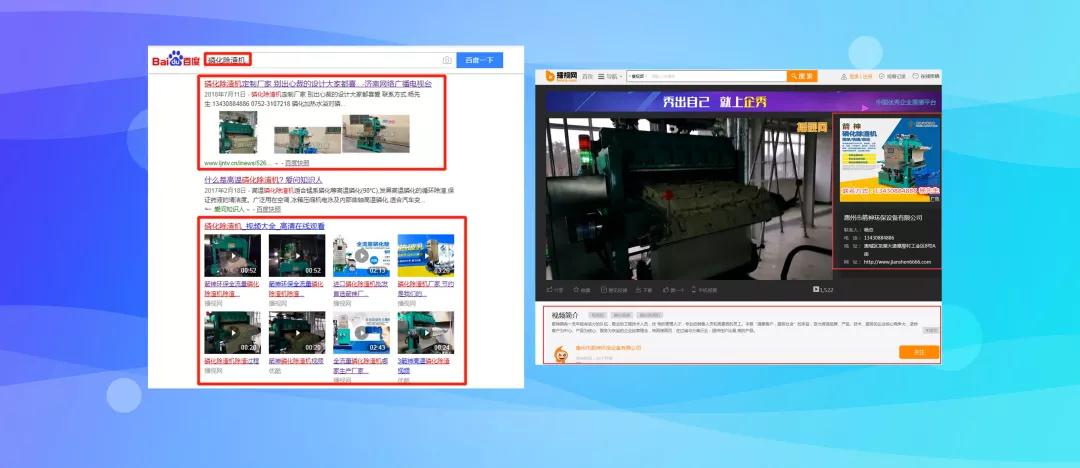The image size is (1080, 468).
Task: Play the first 00:52 video thumbnail
Action: tap(232, 256)
